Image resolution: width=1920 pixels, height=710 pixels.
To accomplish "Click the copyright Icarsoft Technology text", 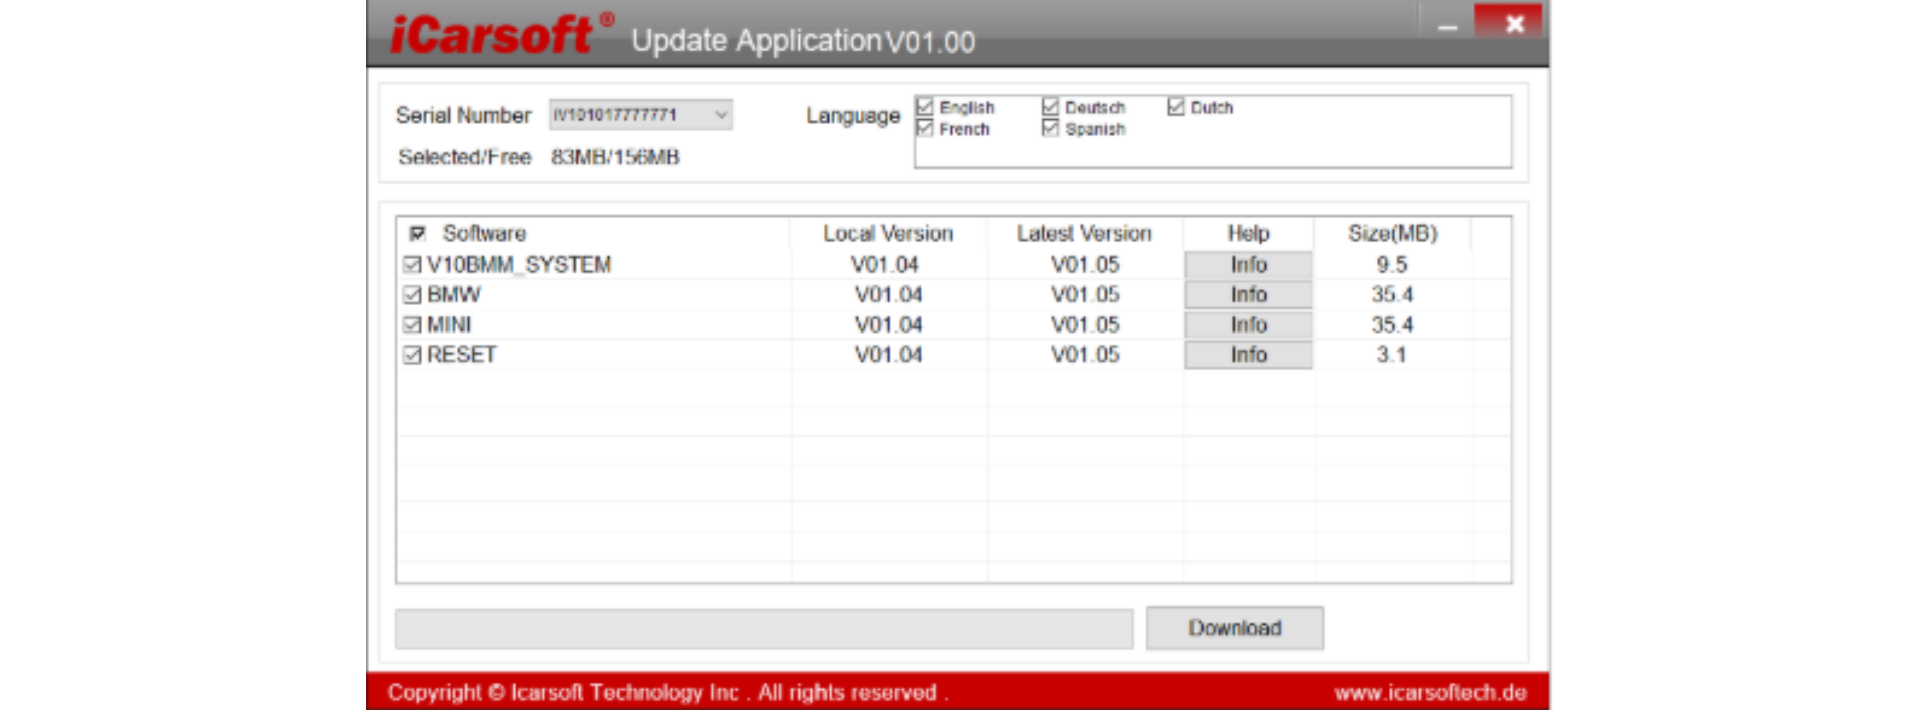I will click(x=668, y=692).
